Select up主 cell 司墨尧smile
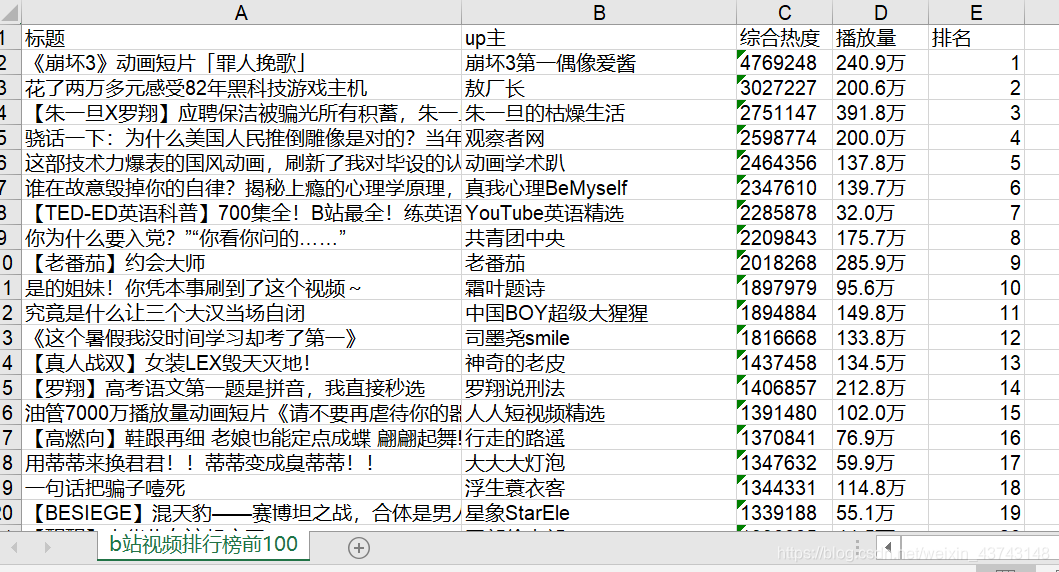The image size is (1059, 572). pyautogui.click(x=599, y=338)
